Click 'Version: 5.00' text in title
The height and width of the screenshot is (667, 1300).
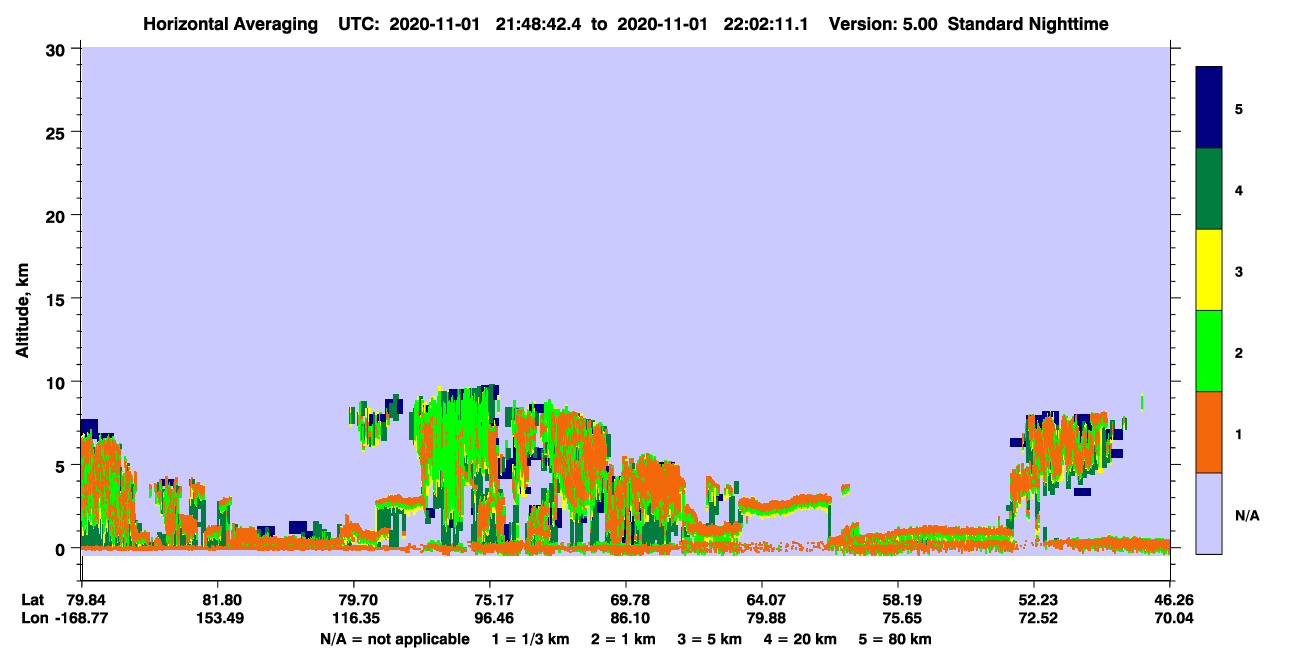tap(883, 24)
